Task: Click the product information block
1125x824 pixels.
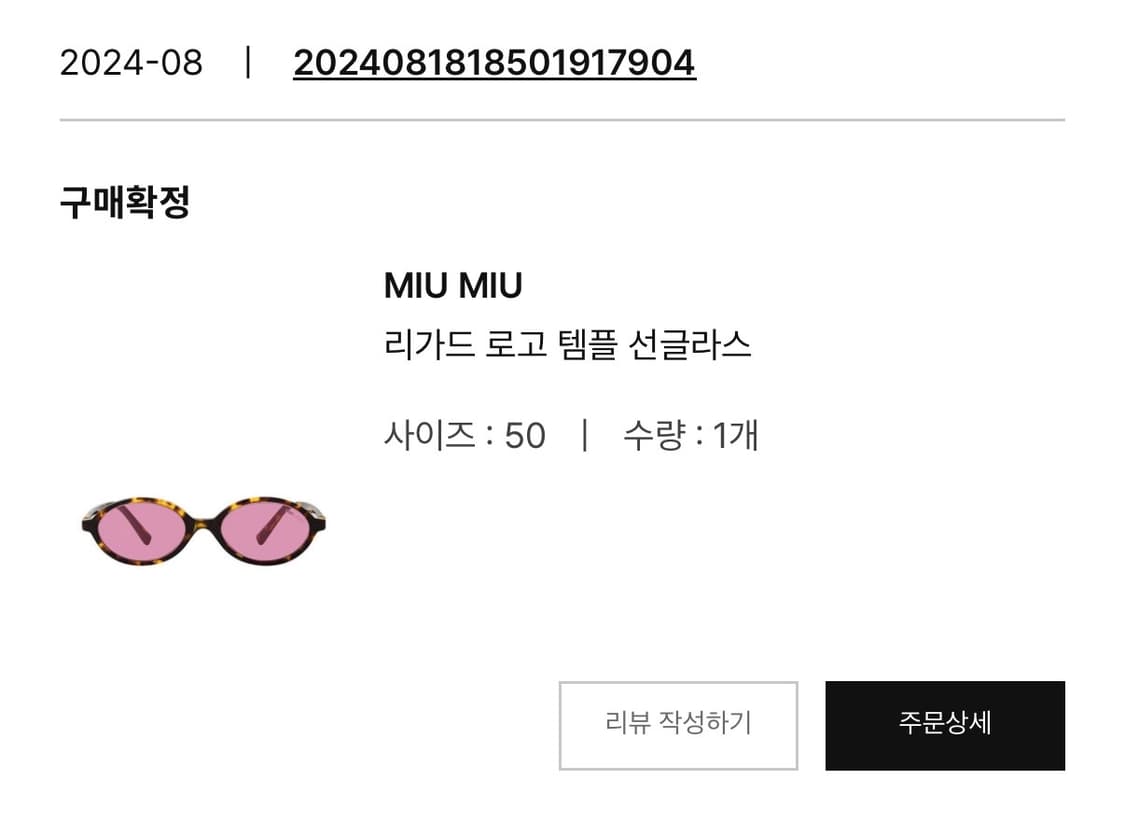Action: tap(570, 360)
